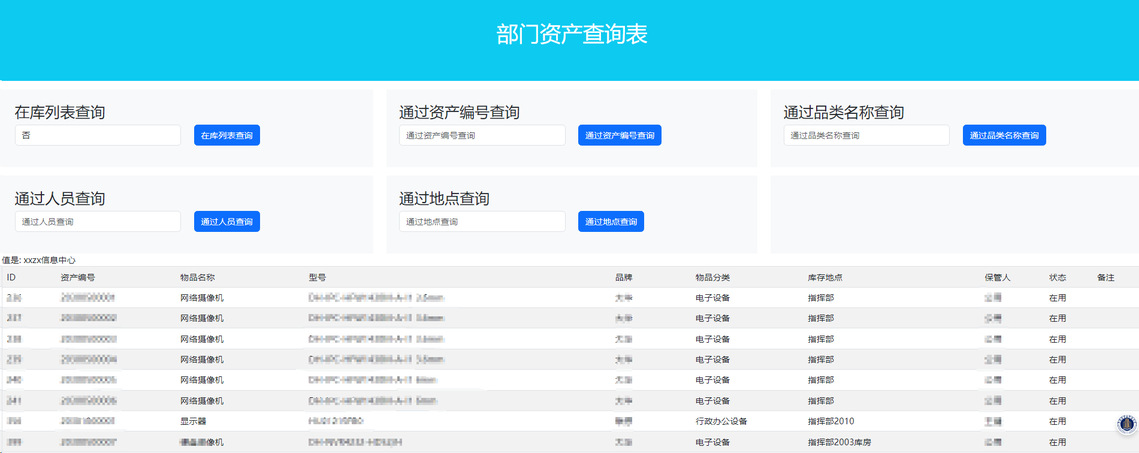This screenshot has height=453, width=1139.
Task: Click into the 通过人员查询 text input
Action: [98, 221]
